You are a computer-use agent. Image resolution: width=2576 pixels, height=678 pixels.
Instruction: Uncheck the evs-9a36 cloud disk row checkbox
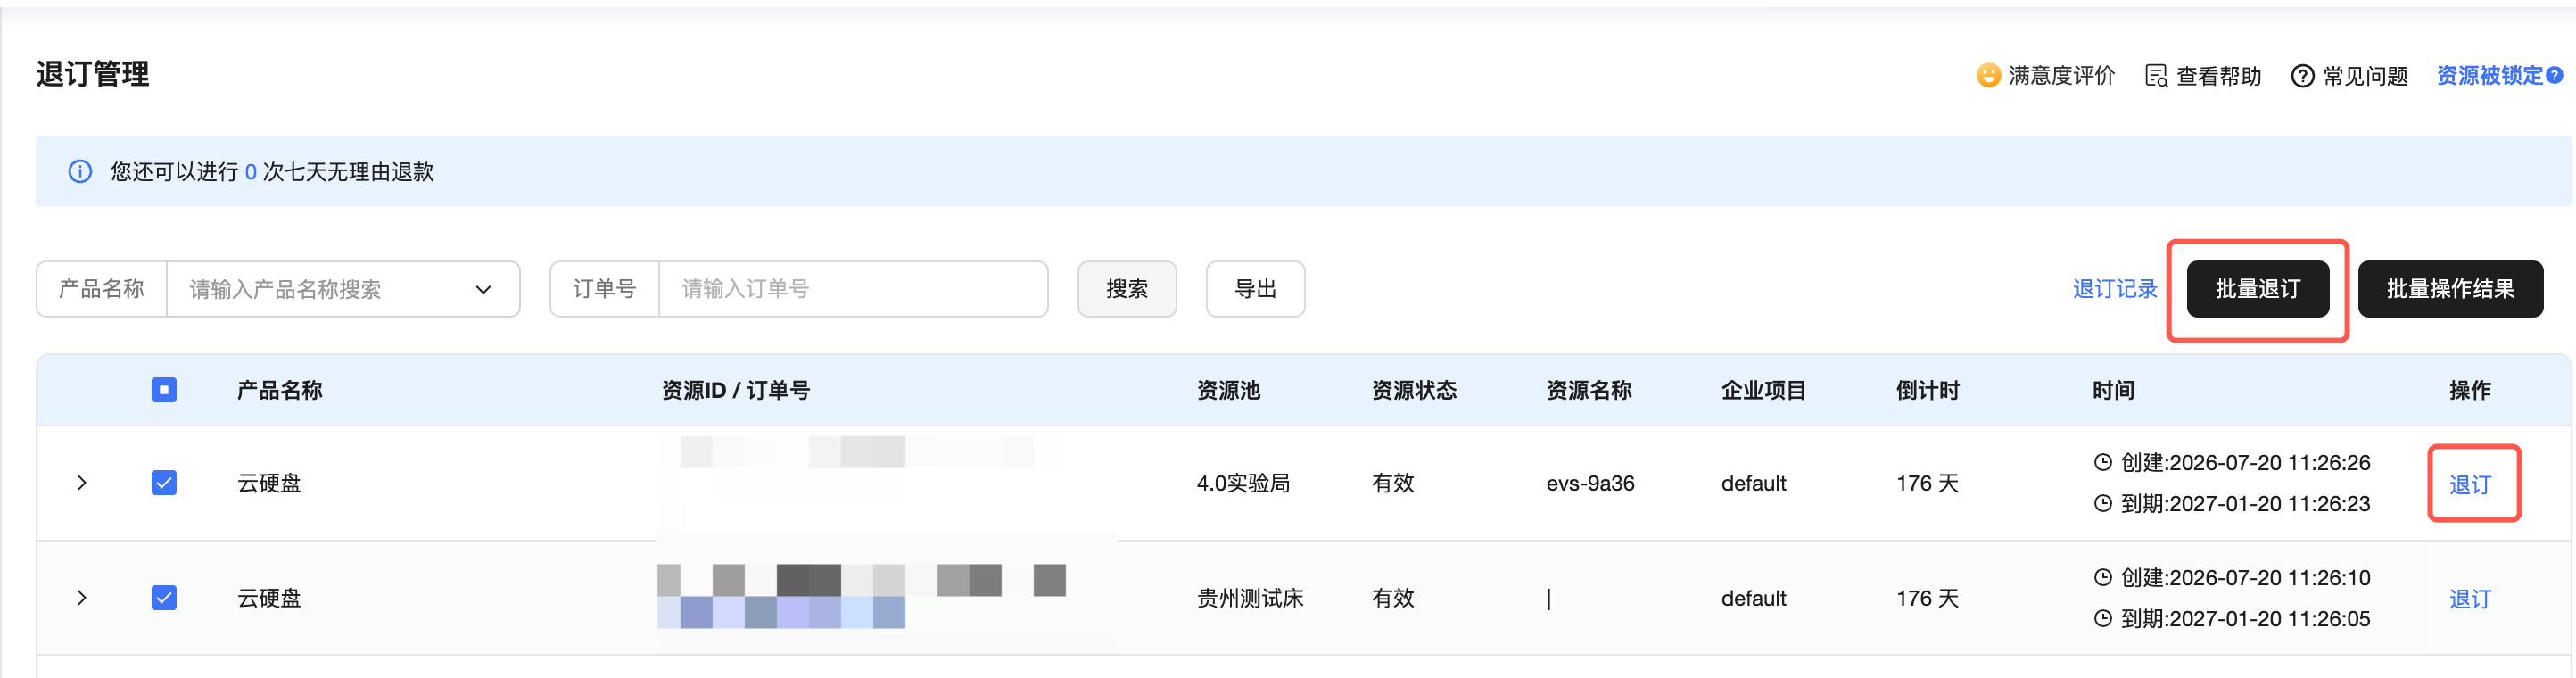click(x=164, y=483)
